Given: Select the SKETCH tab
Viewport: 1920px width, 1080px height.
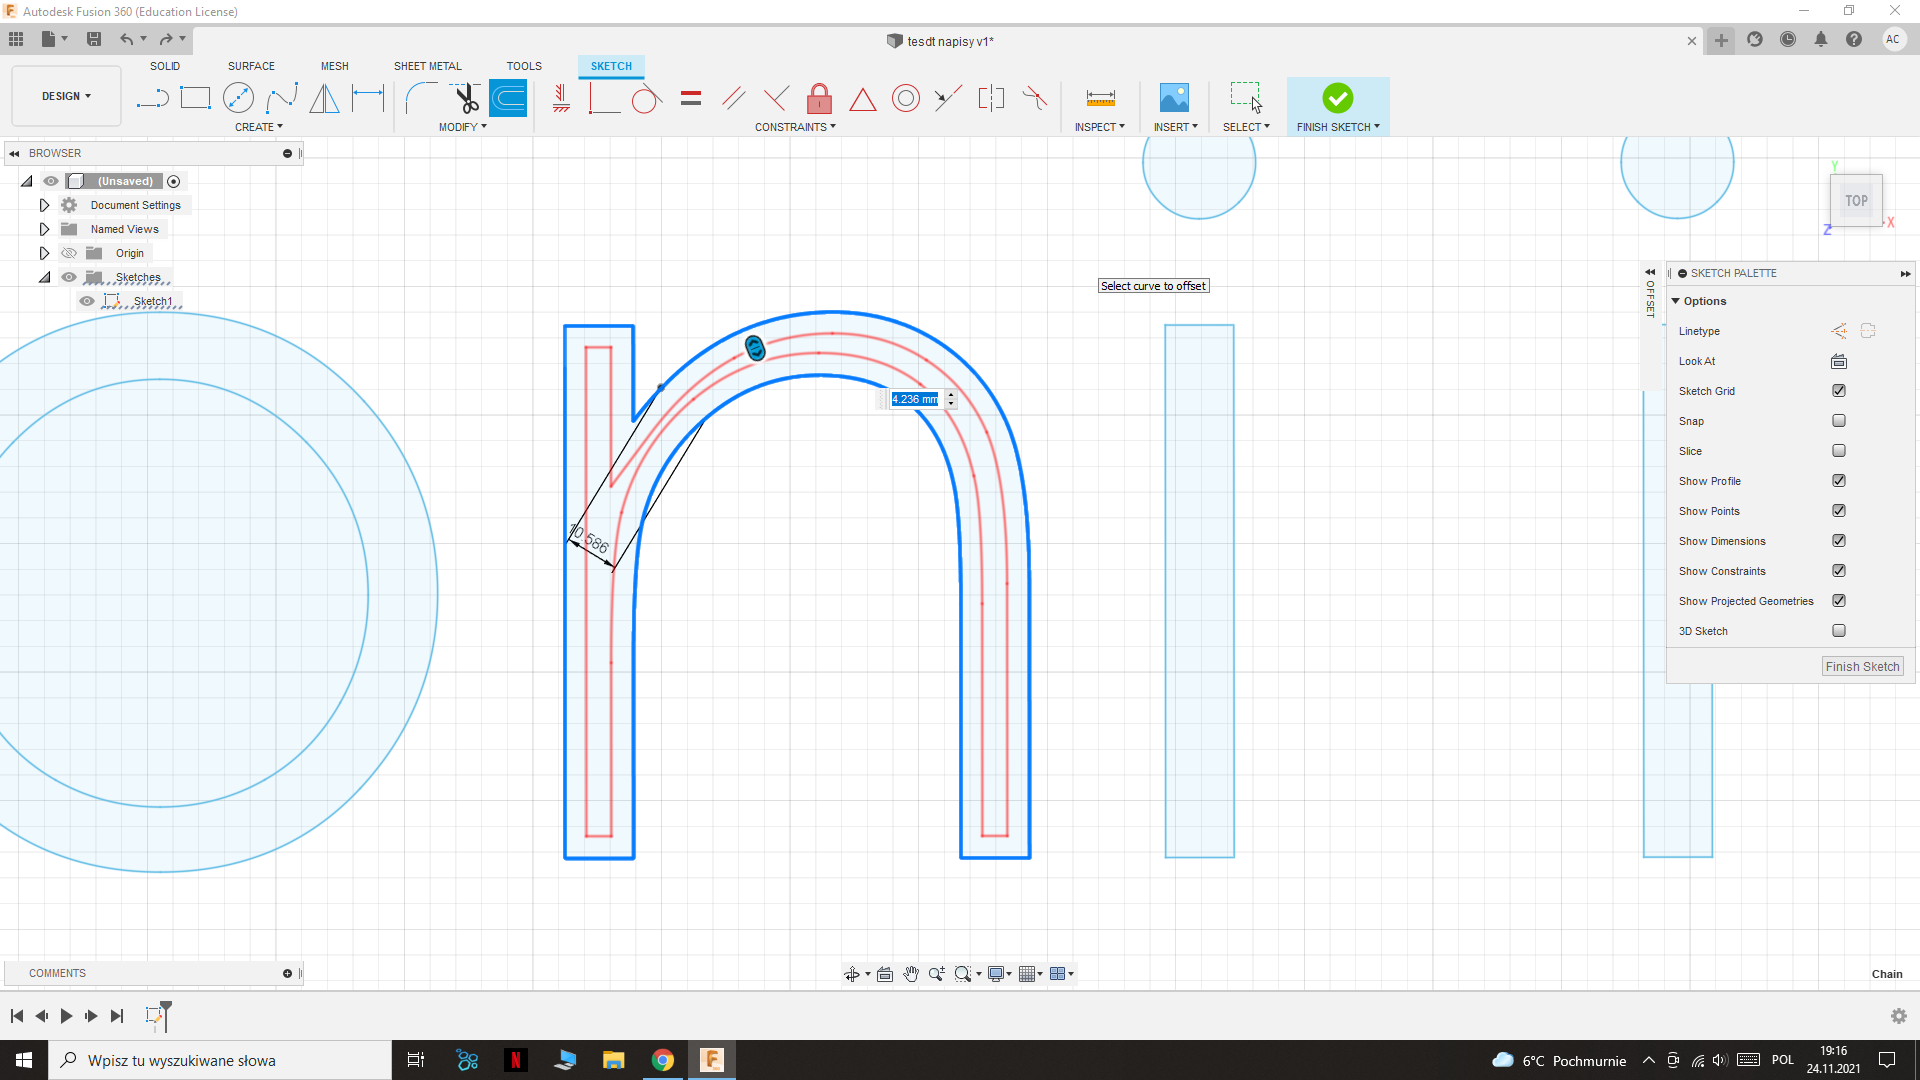Looking at the screenshot, I should coord(611,66).
